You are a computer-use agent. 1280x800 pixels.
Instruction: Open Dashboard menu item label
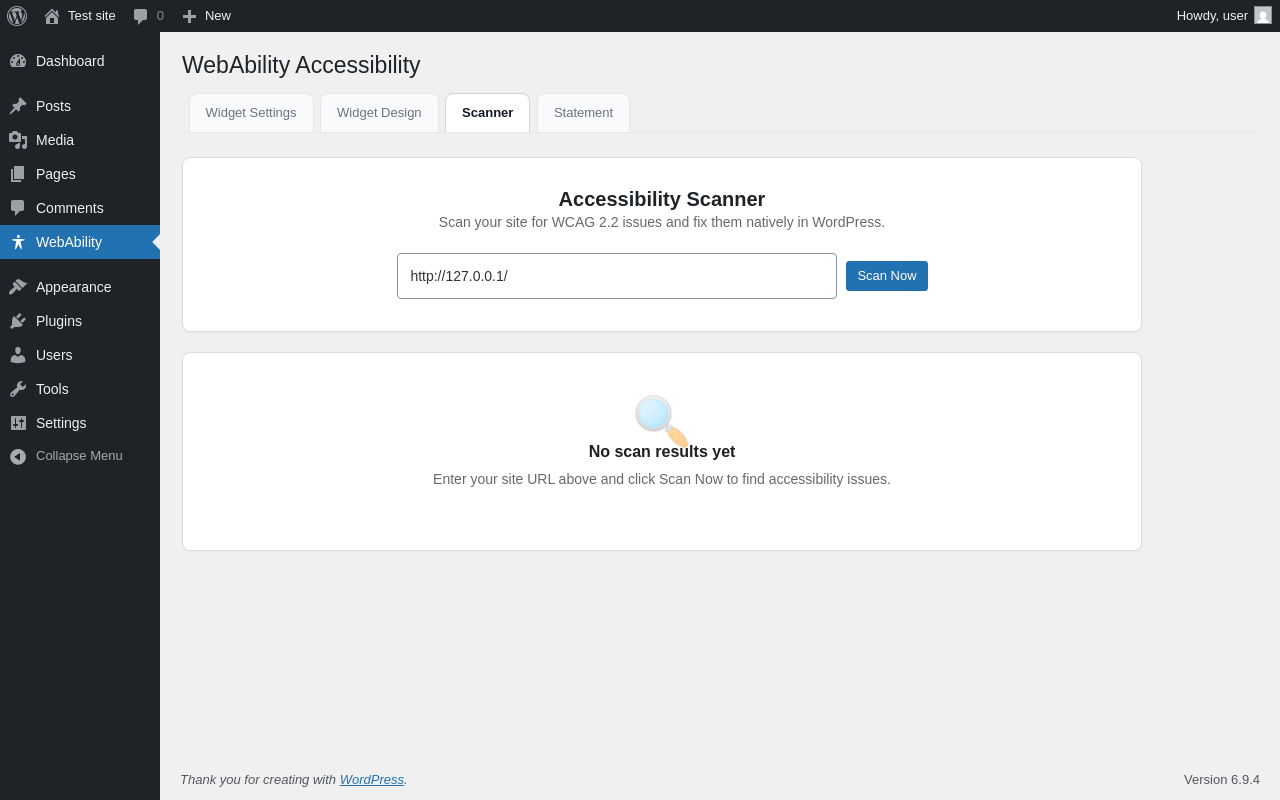[70, 61]
